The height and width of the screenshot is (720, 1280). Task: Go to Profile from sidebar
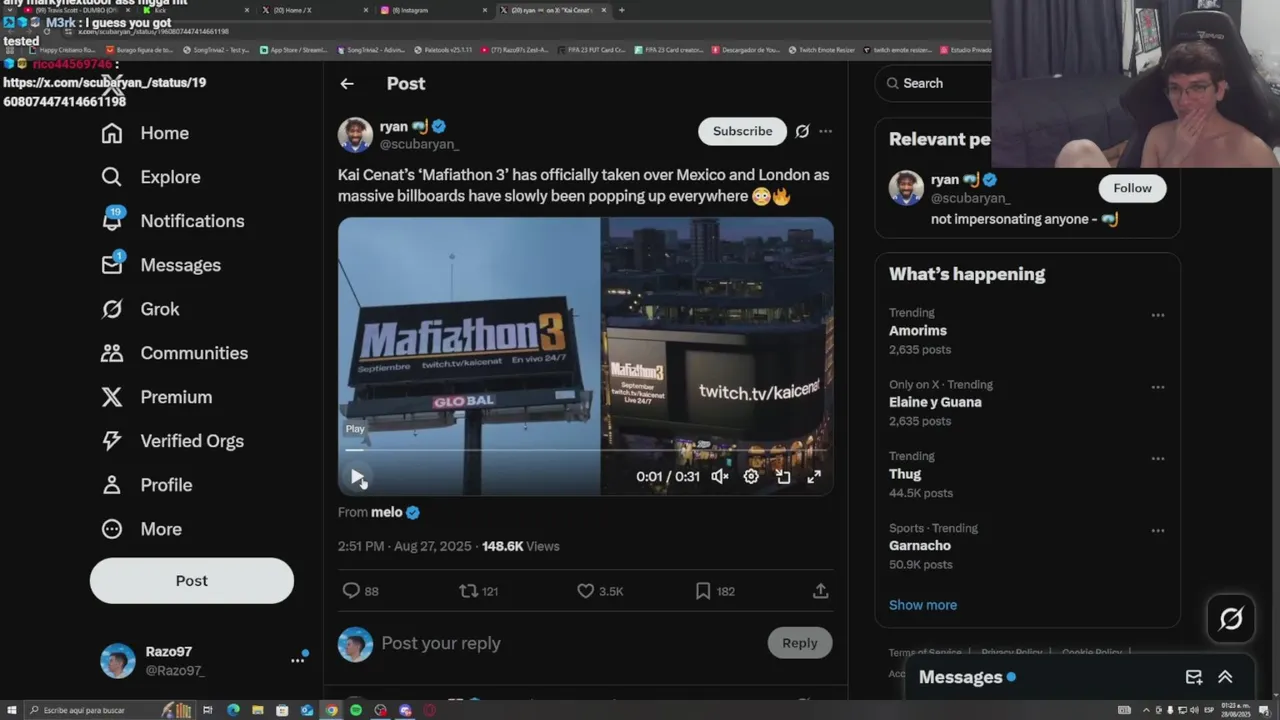[x=146, y=485]
